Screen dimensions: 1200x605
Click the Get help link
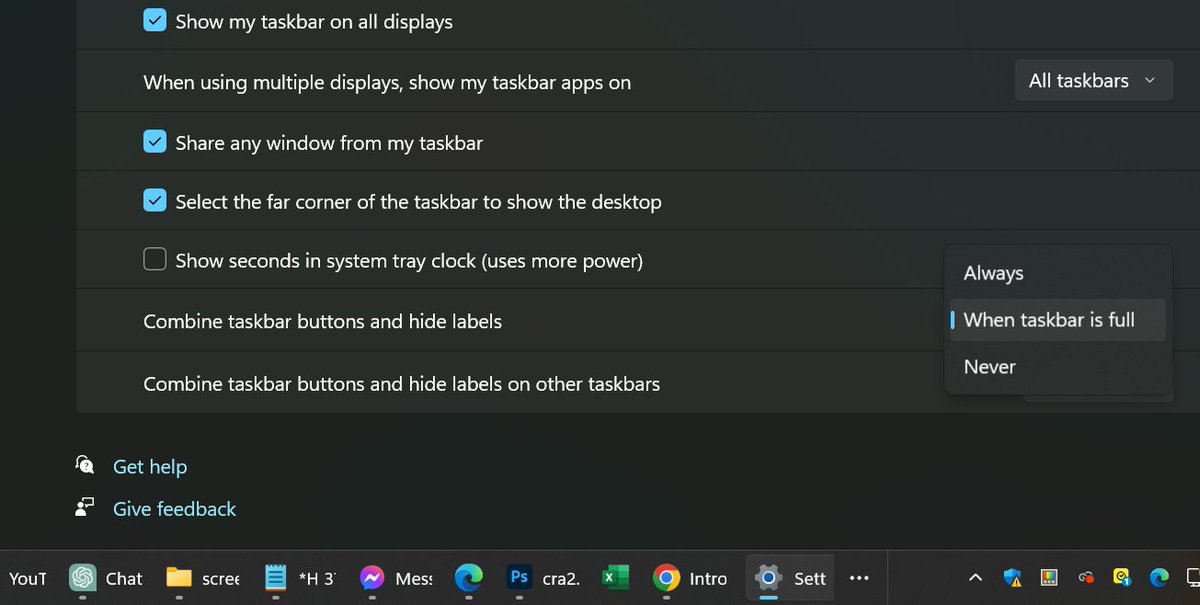[x=150, y=466]
